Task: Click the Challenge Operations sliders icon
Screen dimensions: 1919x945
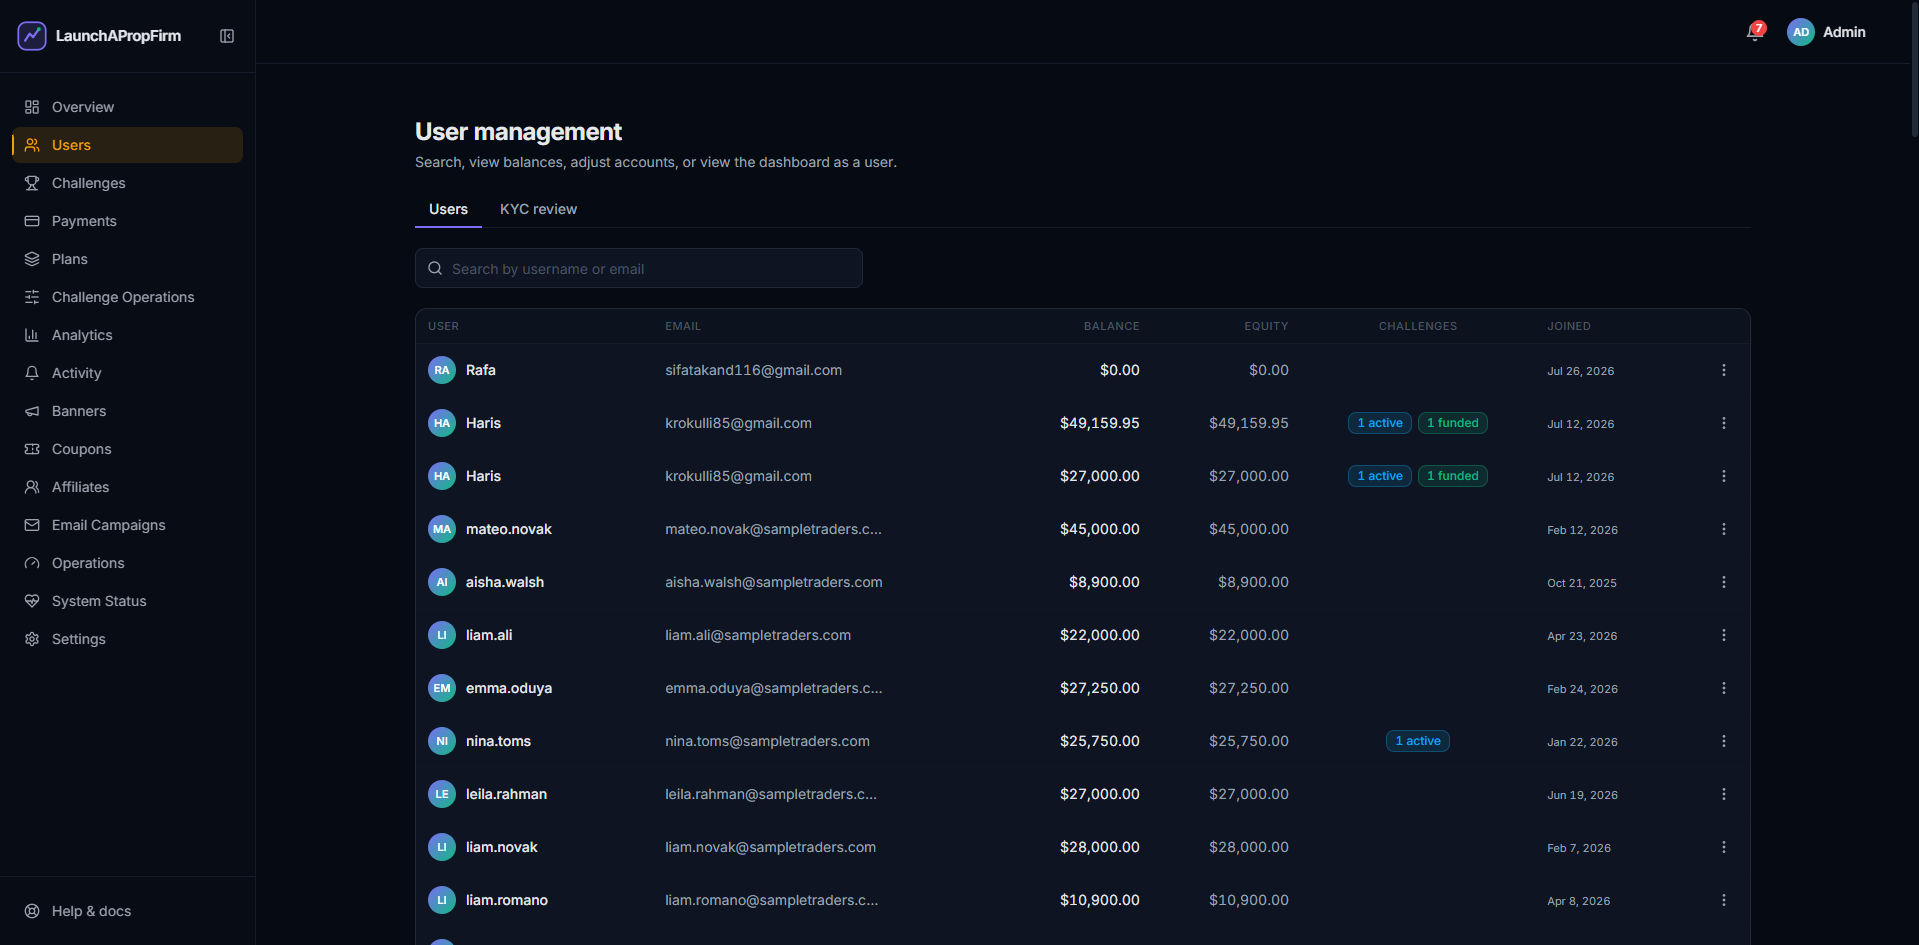Action: coord(32,297)
